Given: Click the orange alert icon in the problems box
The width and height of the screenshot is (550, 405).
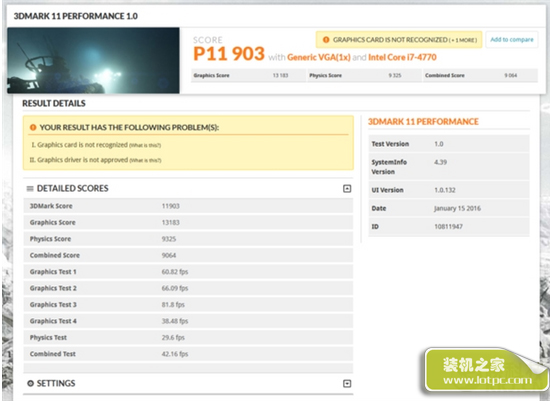Looking at the screenshot, I should click(x=33, y=127).
